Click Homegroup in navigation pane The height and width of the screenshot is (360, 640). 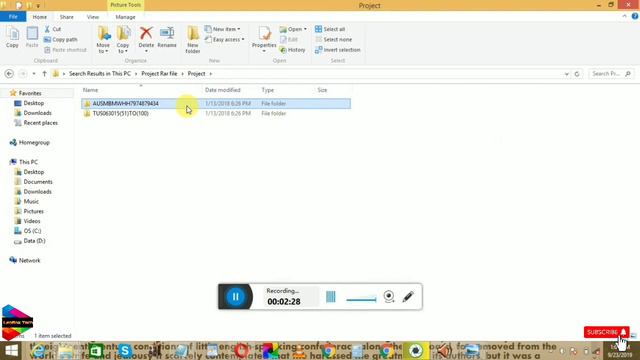[x=34, y=142]
